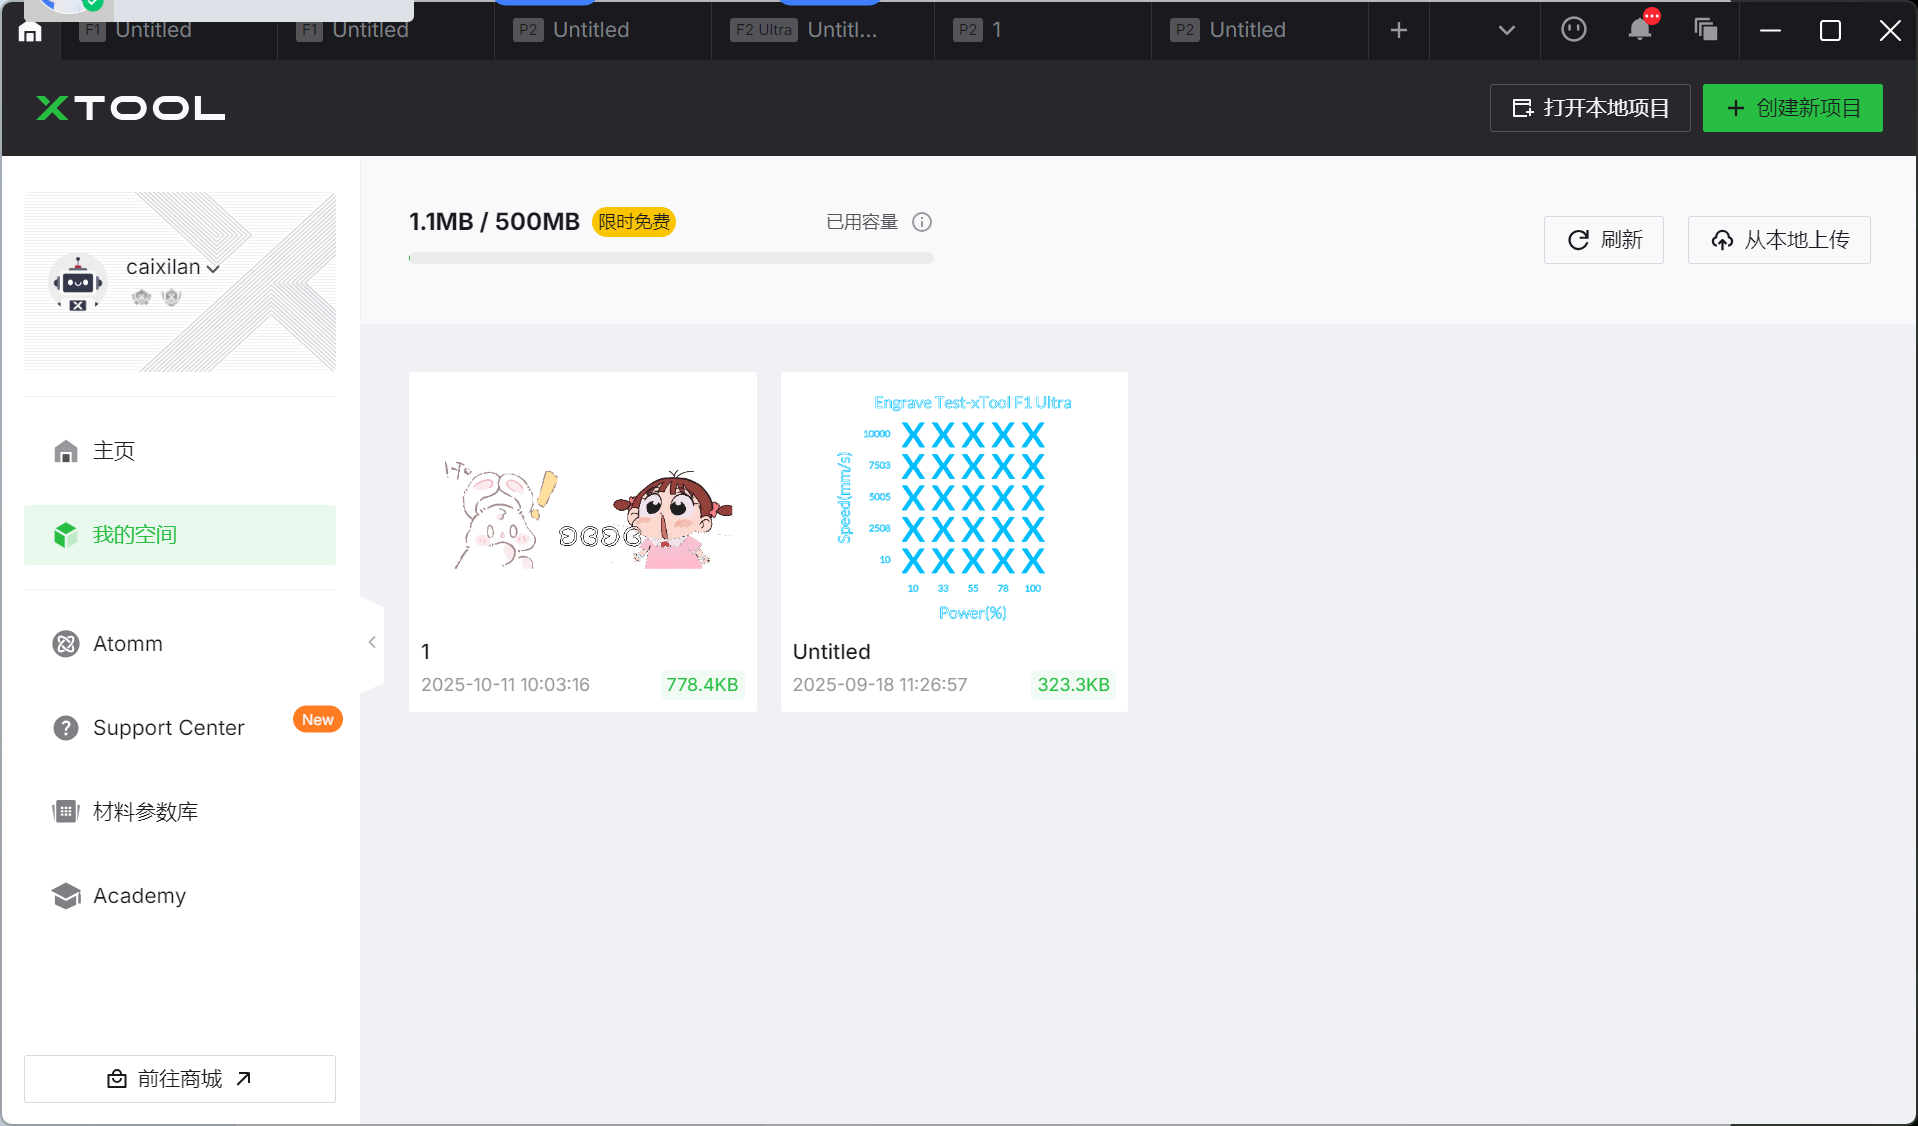This screenshot has height=1126, width=1918.
Task: Open the notifications bell icon
Action: [1639, 30]
